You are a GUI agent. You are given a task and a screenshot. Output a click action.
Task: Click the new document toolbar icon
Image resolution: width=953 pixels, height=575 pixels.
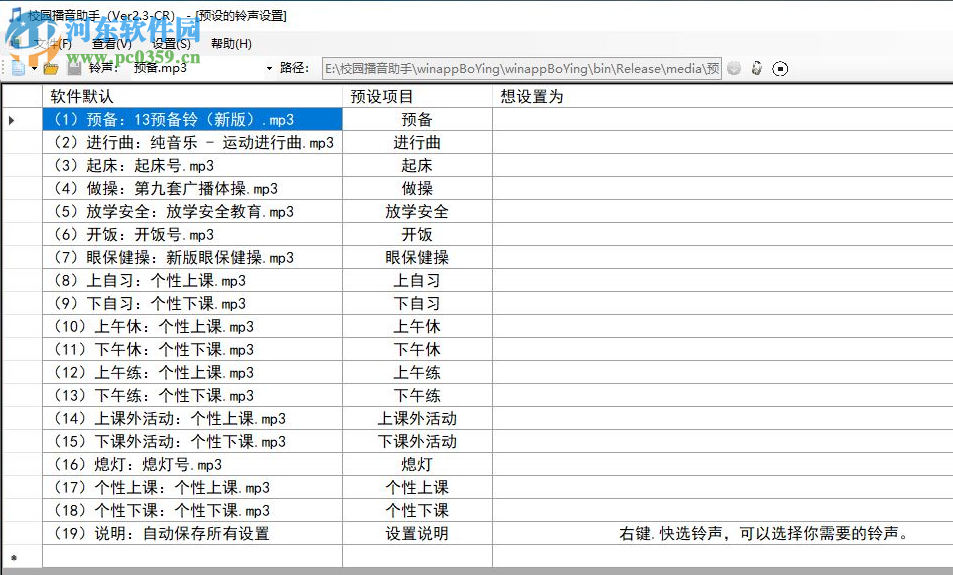(x=18, y=68)
